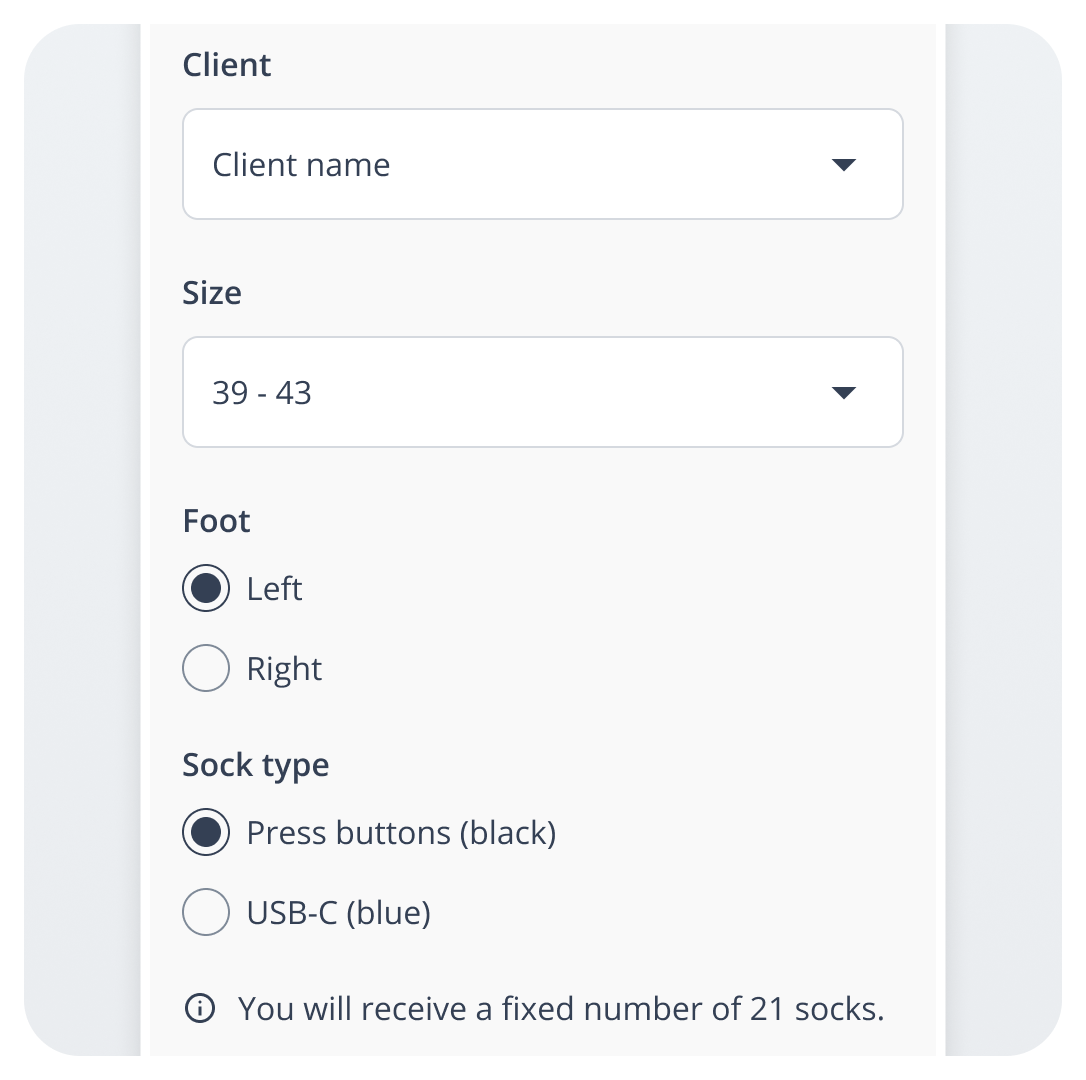Select the Left foot radio button
The height and width of the screenshot is (1080, 1086).
pyautogui.click(x=206, y=589)
